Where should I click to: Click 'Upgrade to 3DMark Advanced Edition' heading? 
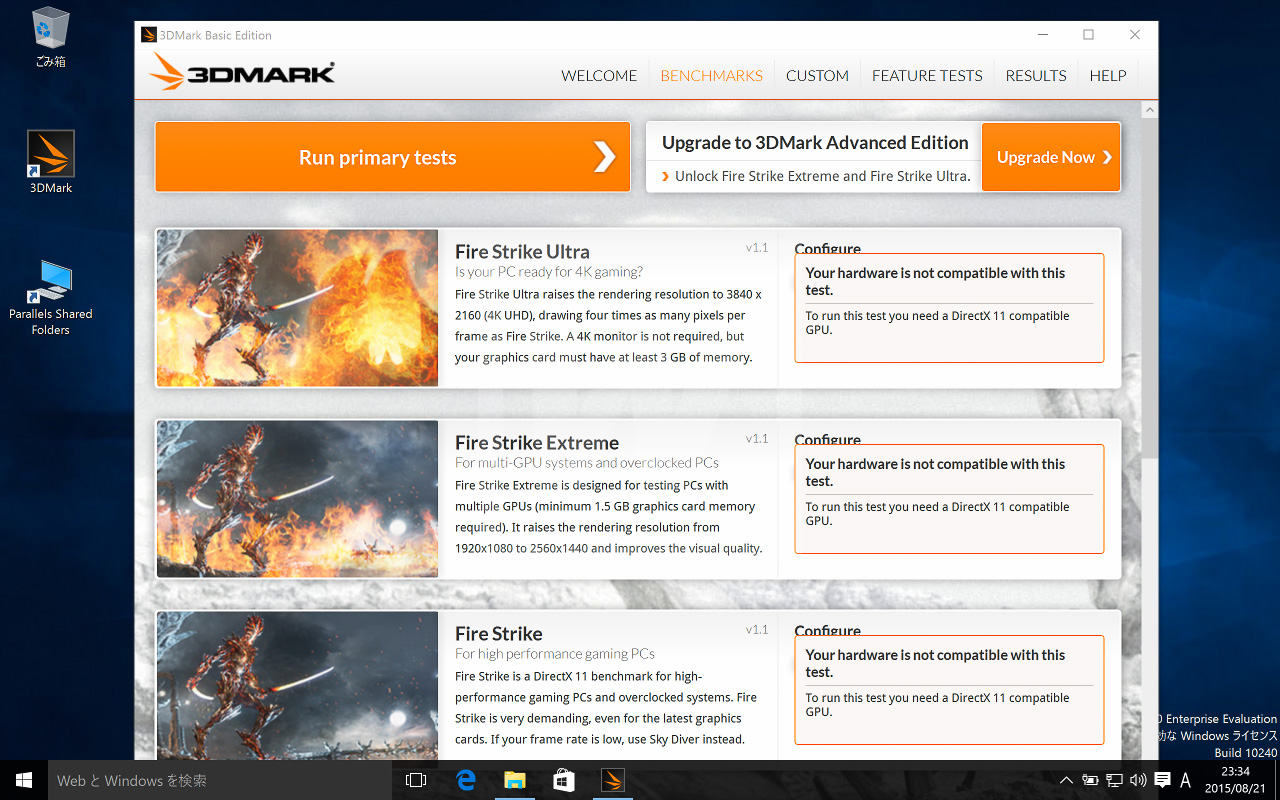click(x=815, y=143)
